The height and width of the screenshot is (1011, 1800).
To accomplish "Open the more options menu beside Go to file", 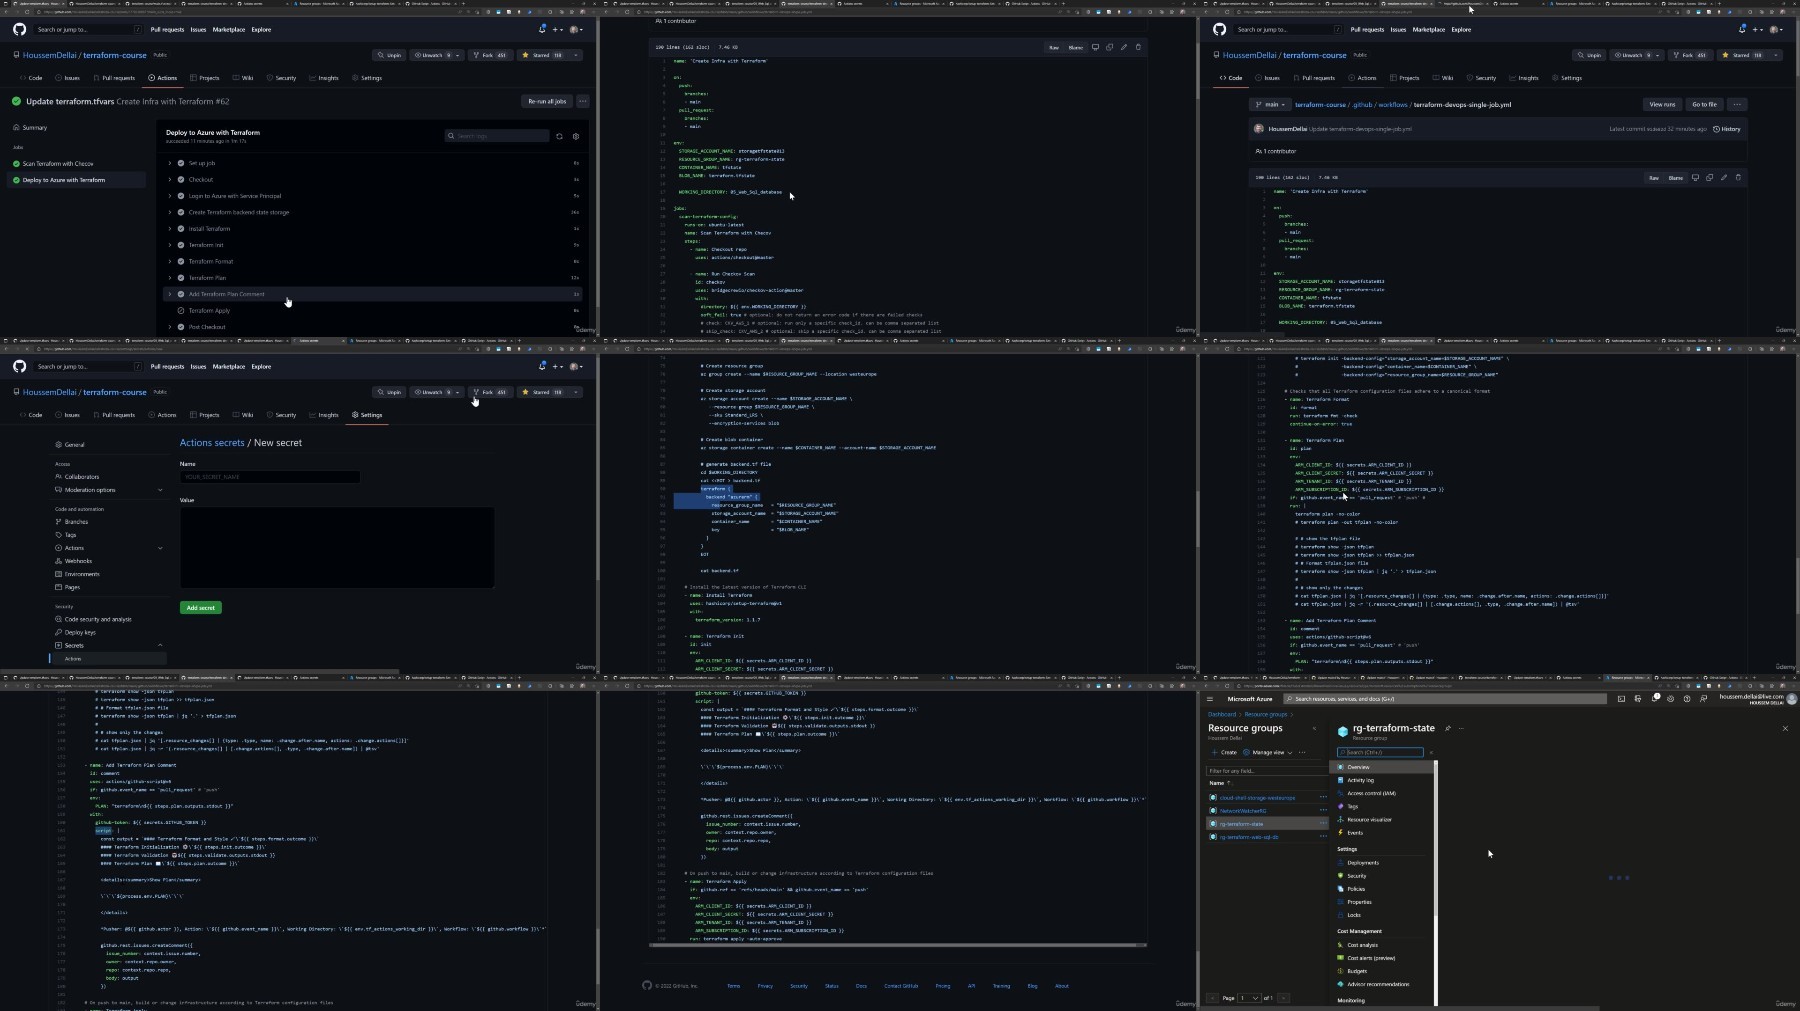I will [1737, 104].
